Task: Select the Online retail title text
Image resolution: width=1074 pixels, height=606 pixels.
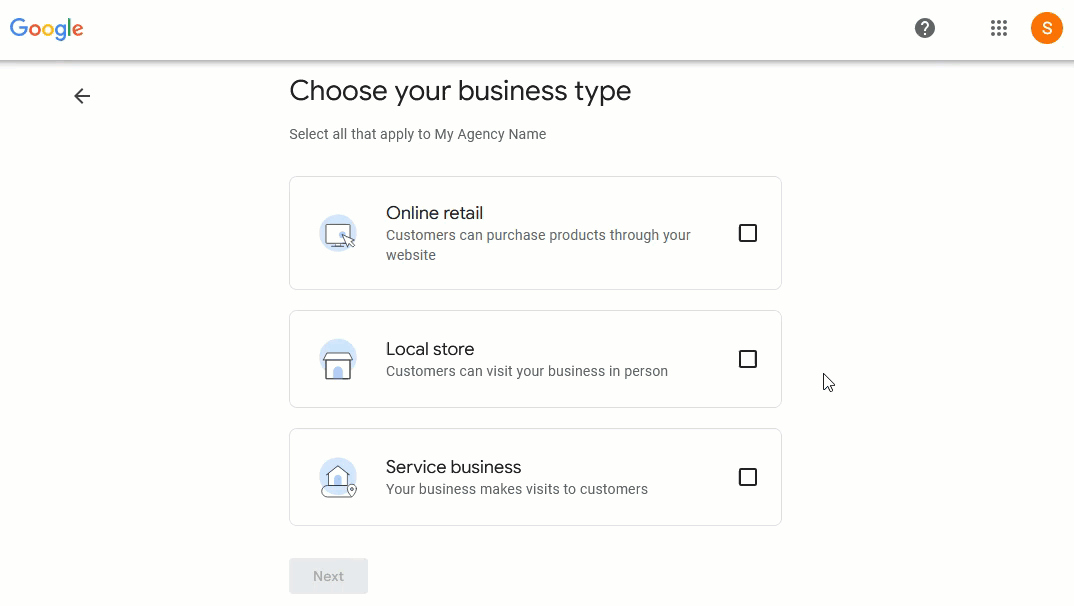Action: 434,213
